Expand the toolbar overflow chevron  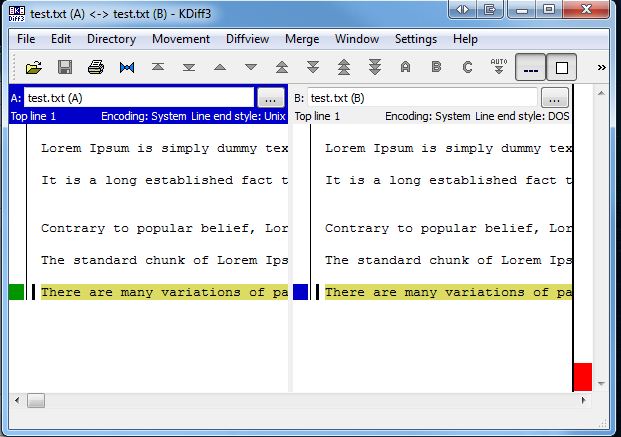pos(602,68)
